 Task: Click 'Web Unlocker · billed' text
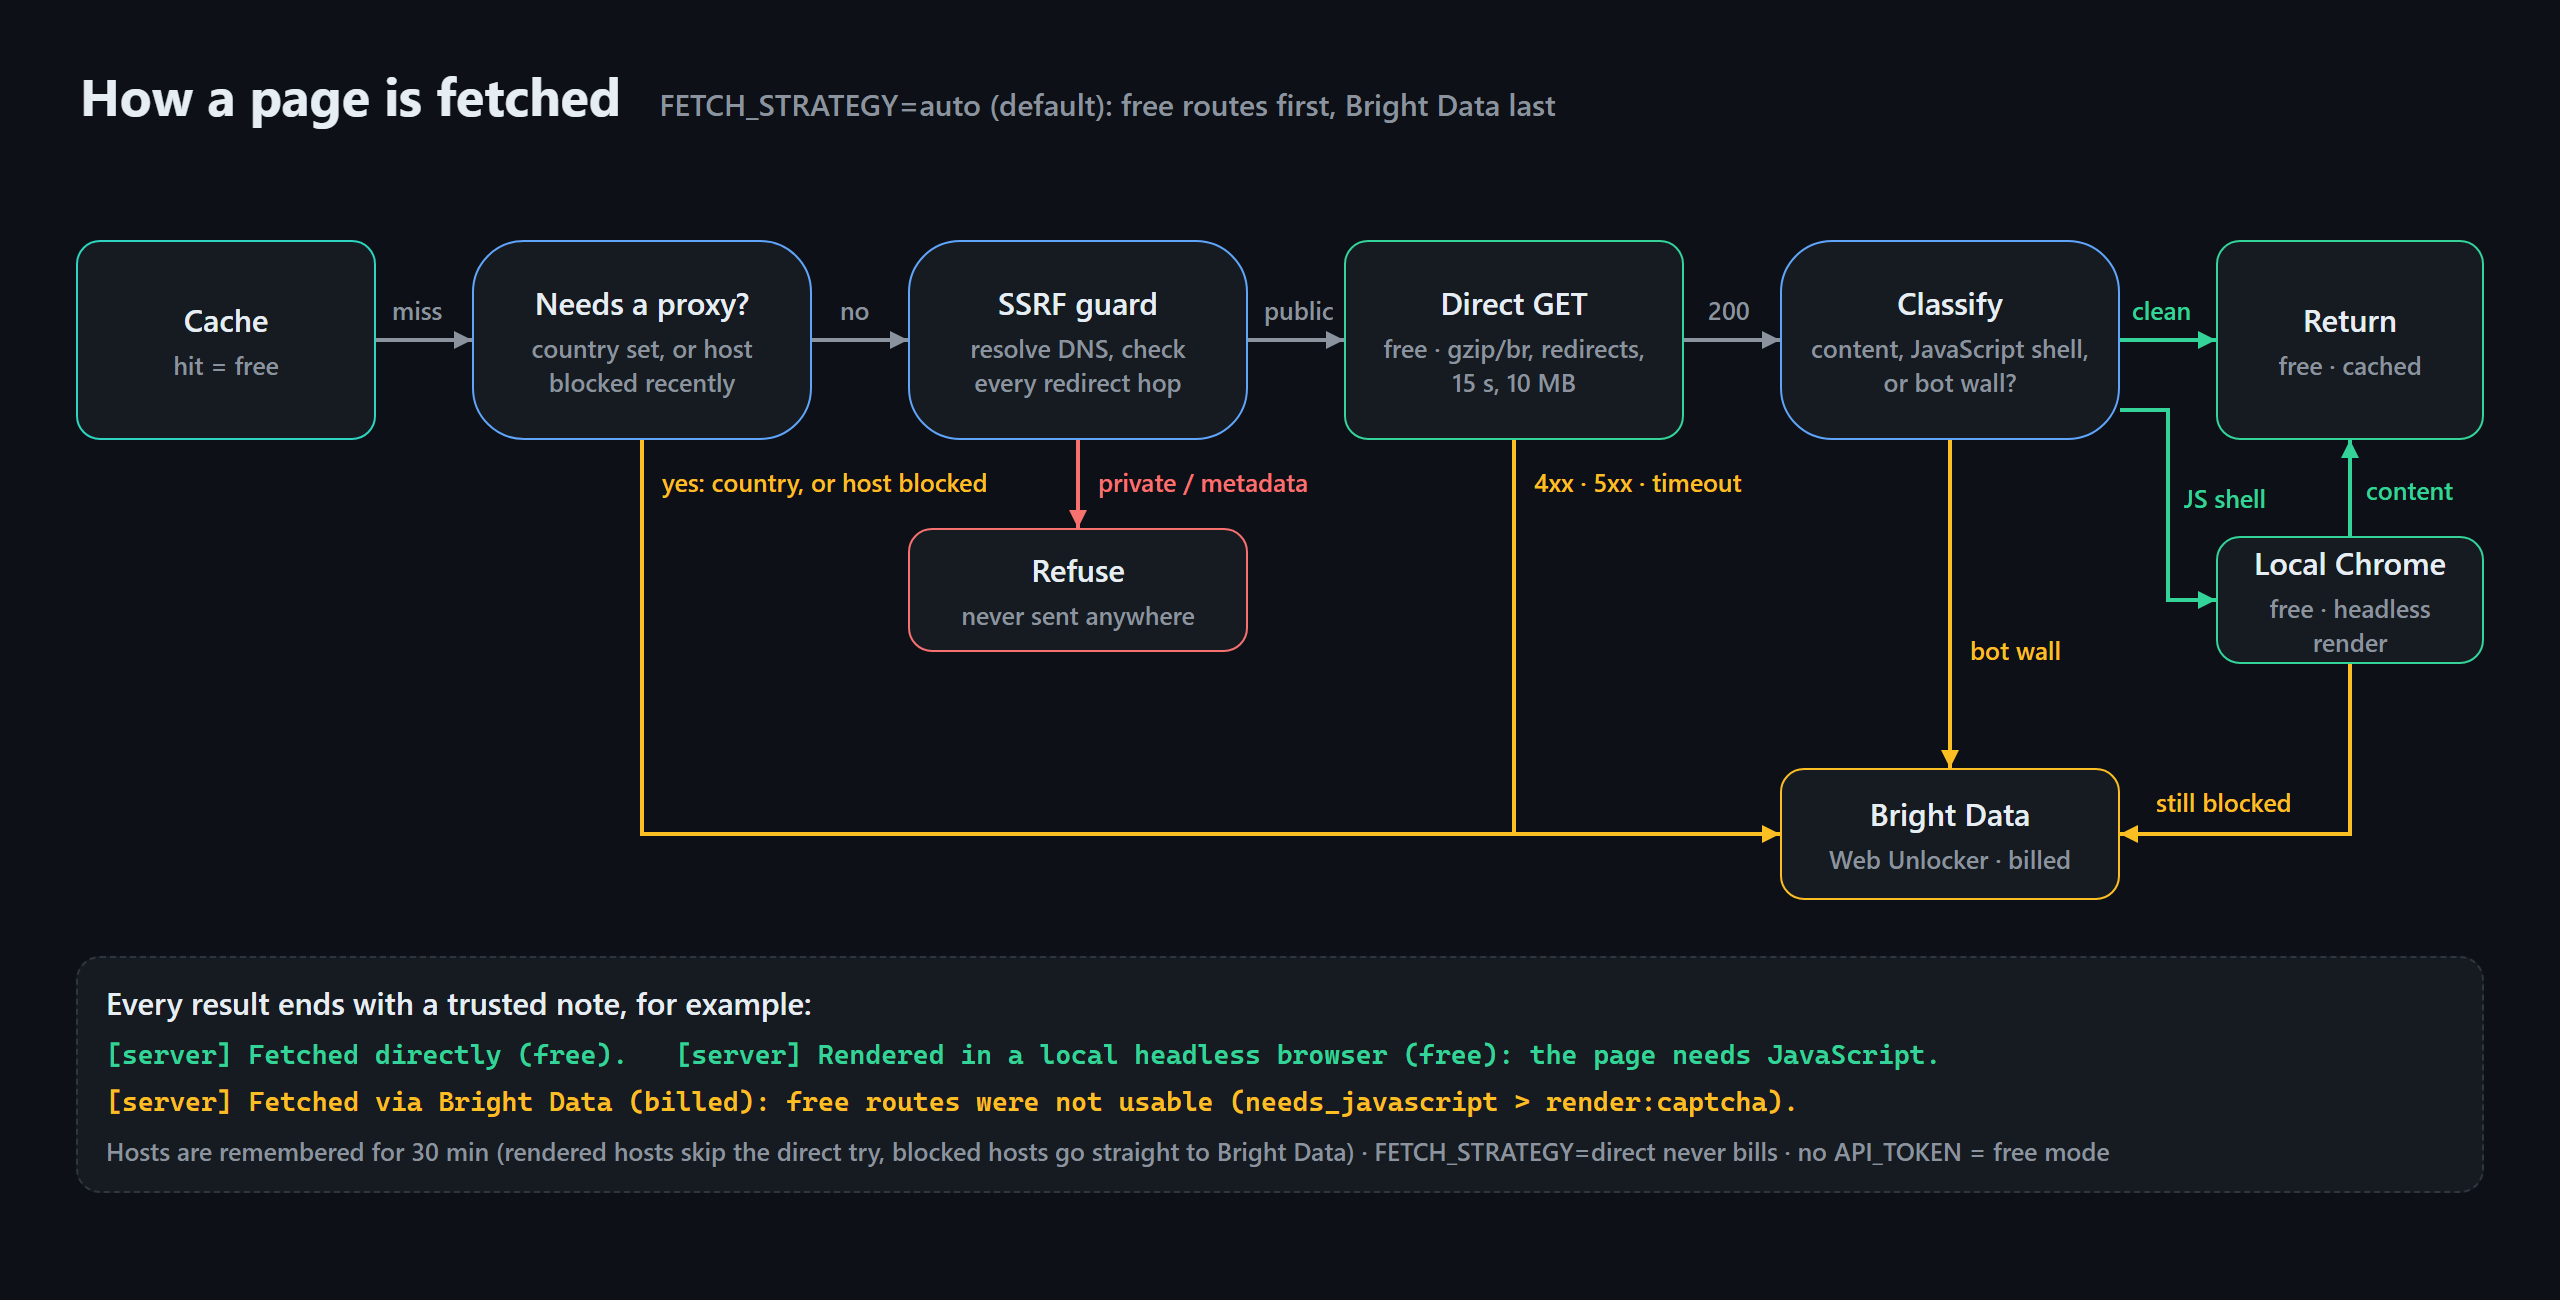pos(1950,860)
